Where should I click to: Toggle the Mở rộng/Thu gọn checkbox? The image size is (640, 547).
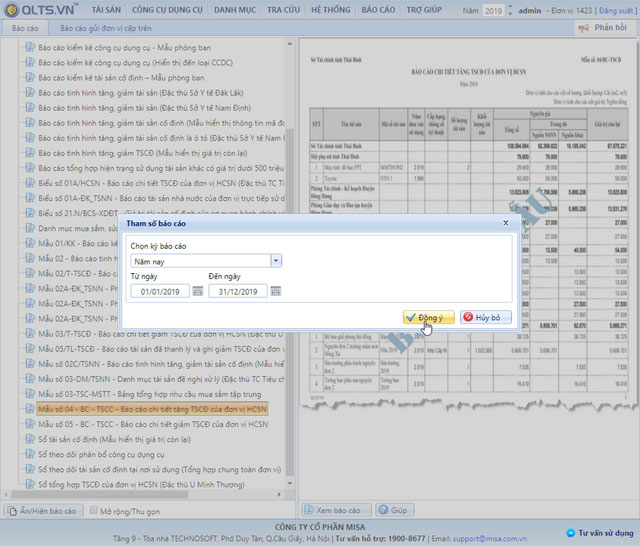click(x=93, y=510)
